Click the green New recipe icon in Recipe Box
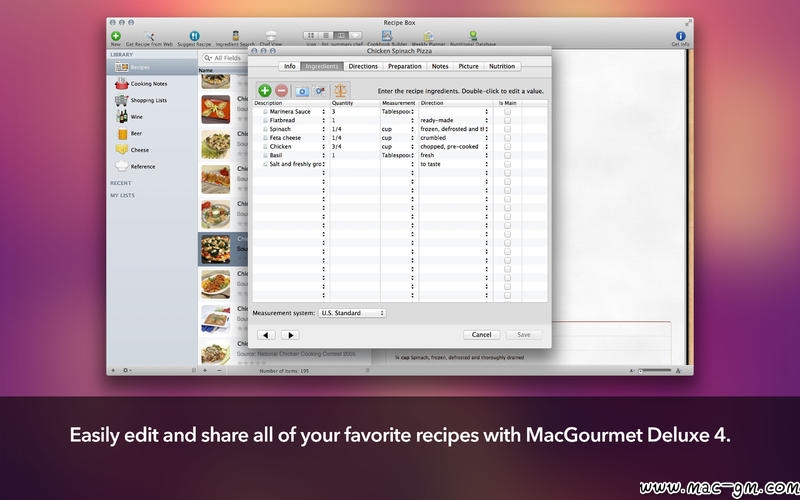 116,36
